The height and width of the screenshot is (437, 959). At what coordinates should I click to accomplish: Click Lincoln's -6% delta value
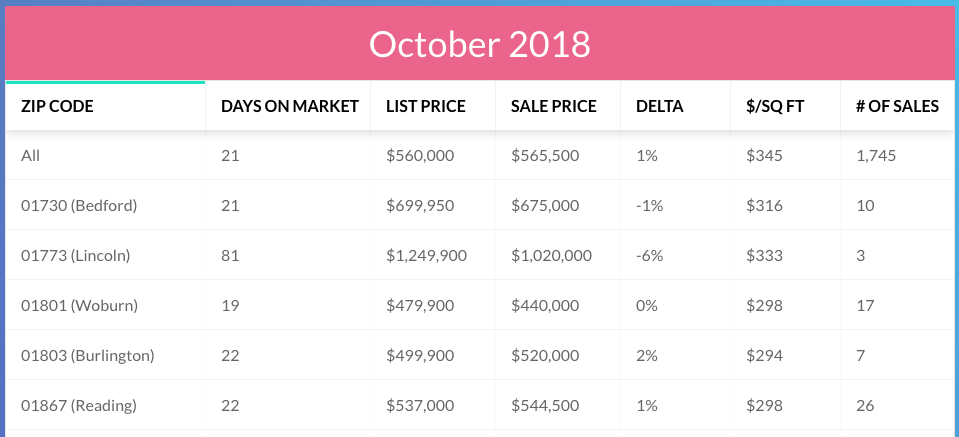click(x=650, y=255)
